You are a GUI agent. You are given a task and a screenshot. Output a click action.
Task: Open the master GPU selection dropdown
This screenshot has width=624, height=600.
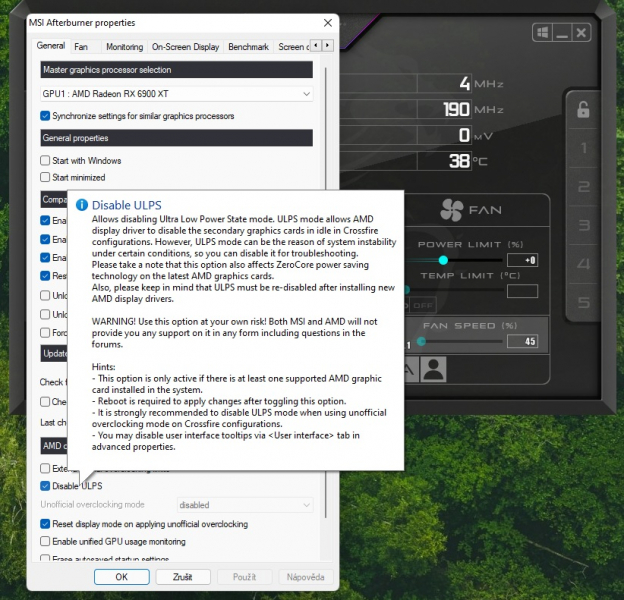coord(176,94)
